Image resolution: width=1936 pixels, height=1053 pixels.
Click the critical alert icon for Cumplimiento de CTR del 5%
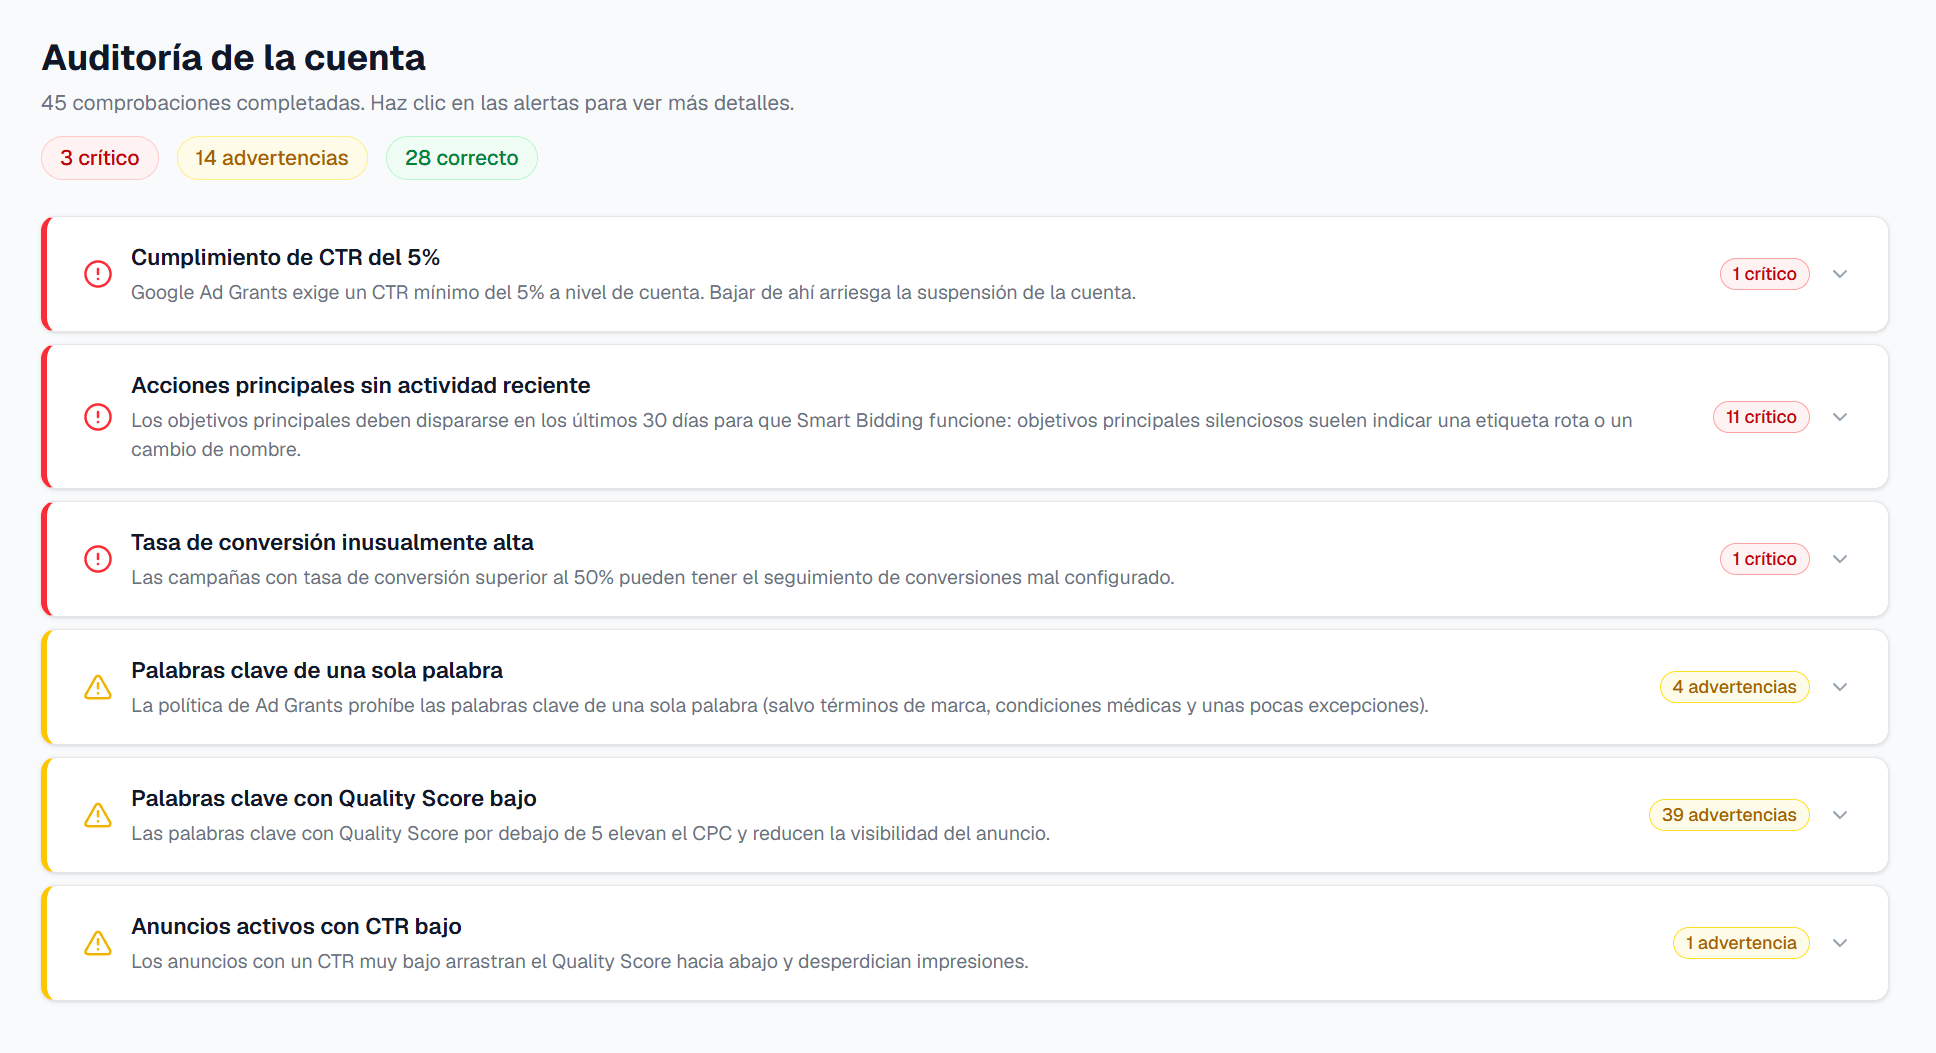[x=98, y=274]
